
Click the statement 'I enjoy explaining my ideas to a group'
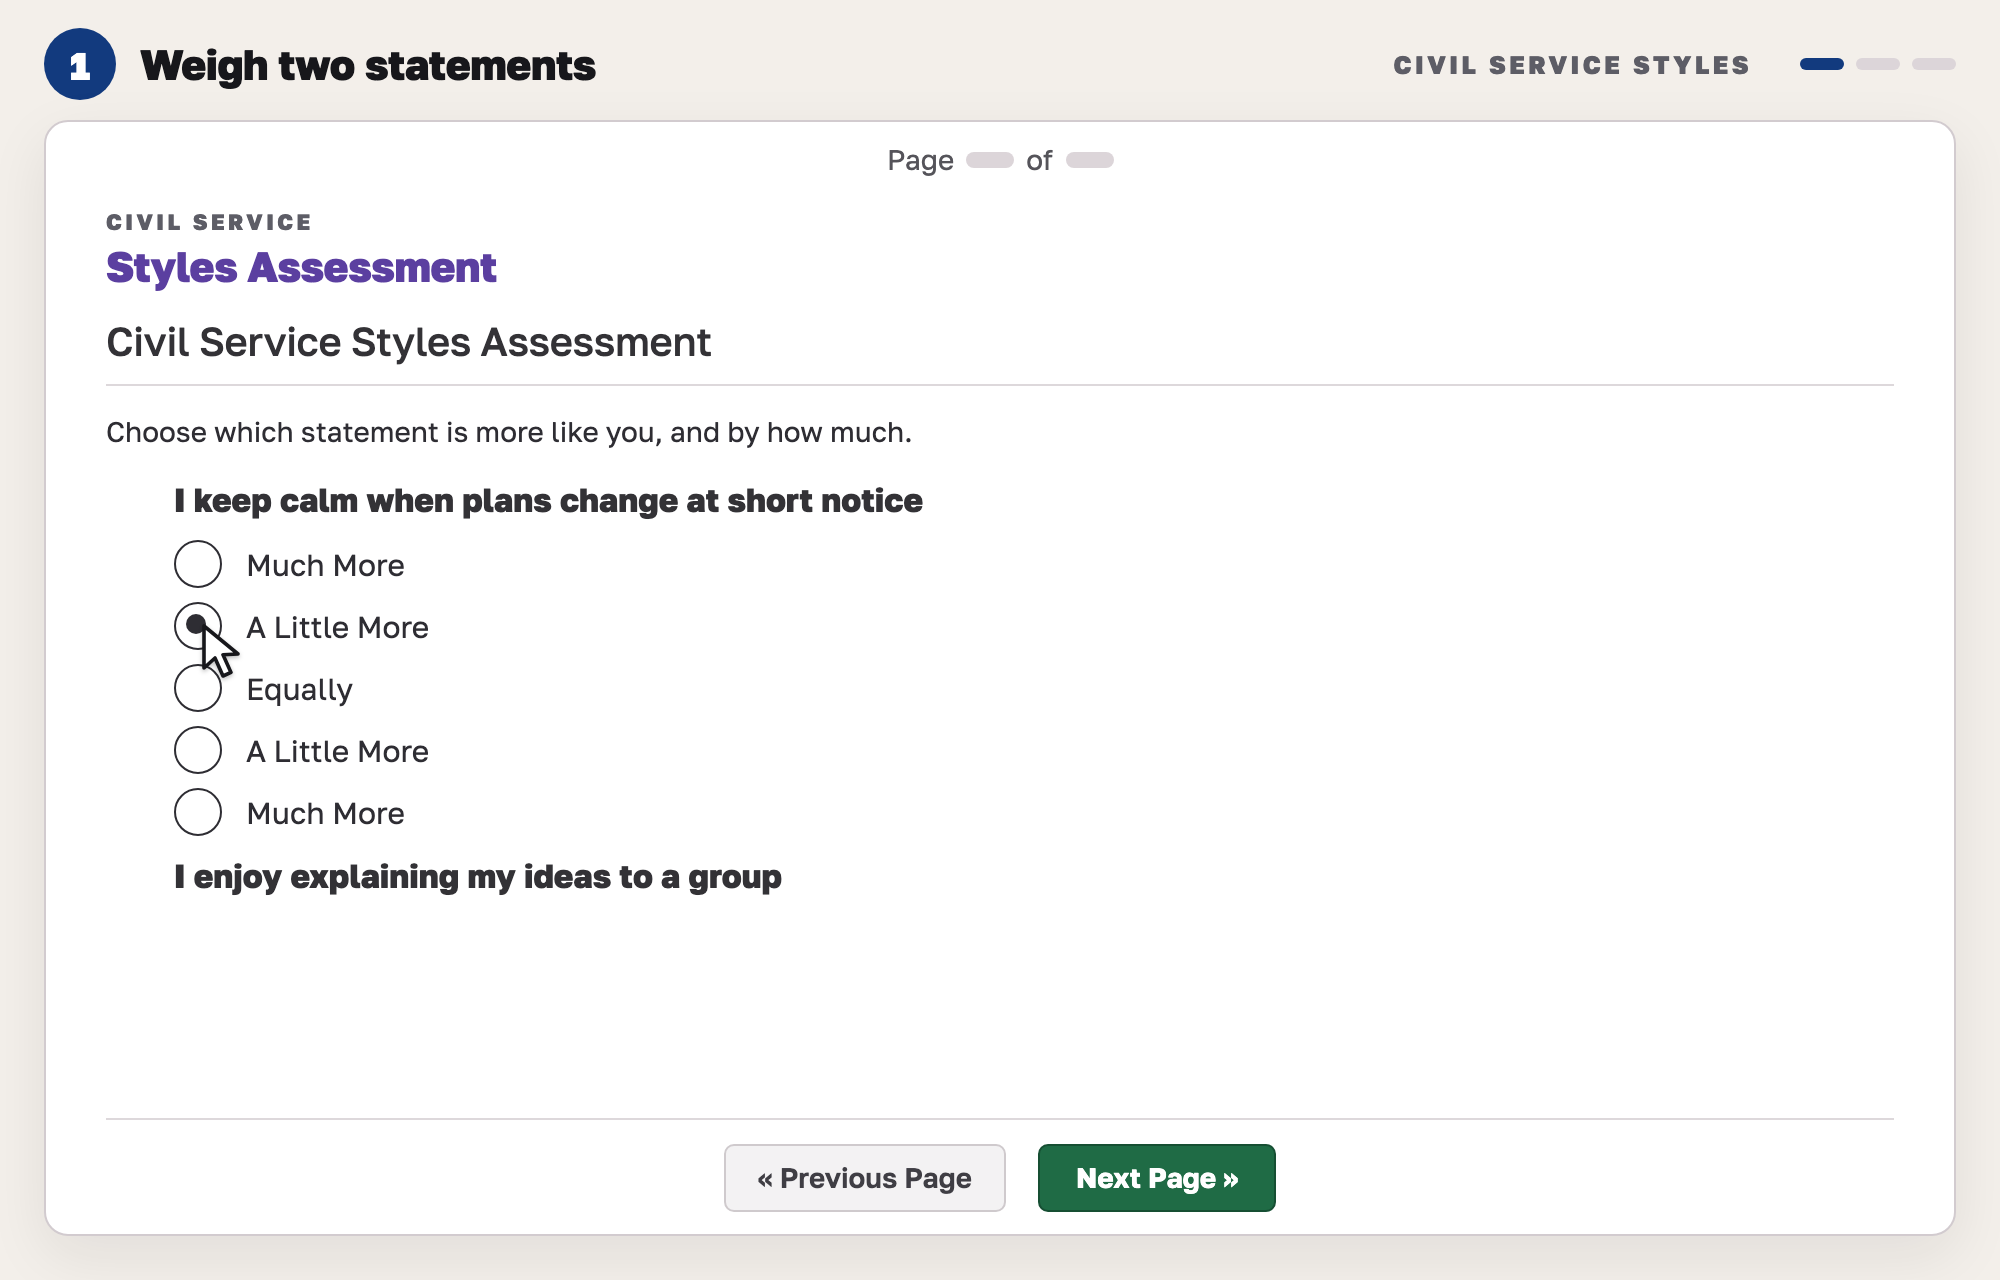click(478, 877)
